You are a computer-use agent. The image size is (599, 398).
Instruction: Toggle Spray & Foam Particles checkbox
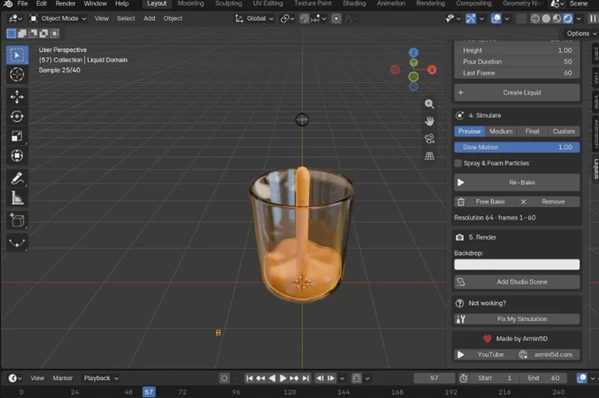click(458, 163)
